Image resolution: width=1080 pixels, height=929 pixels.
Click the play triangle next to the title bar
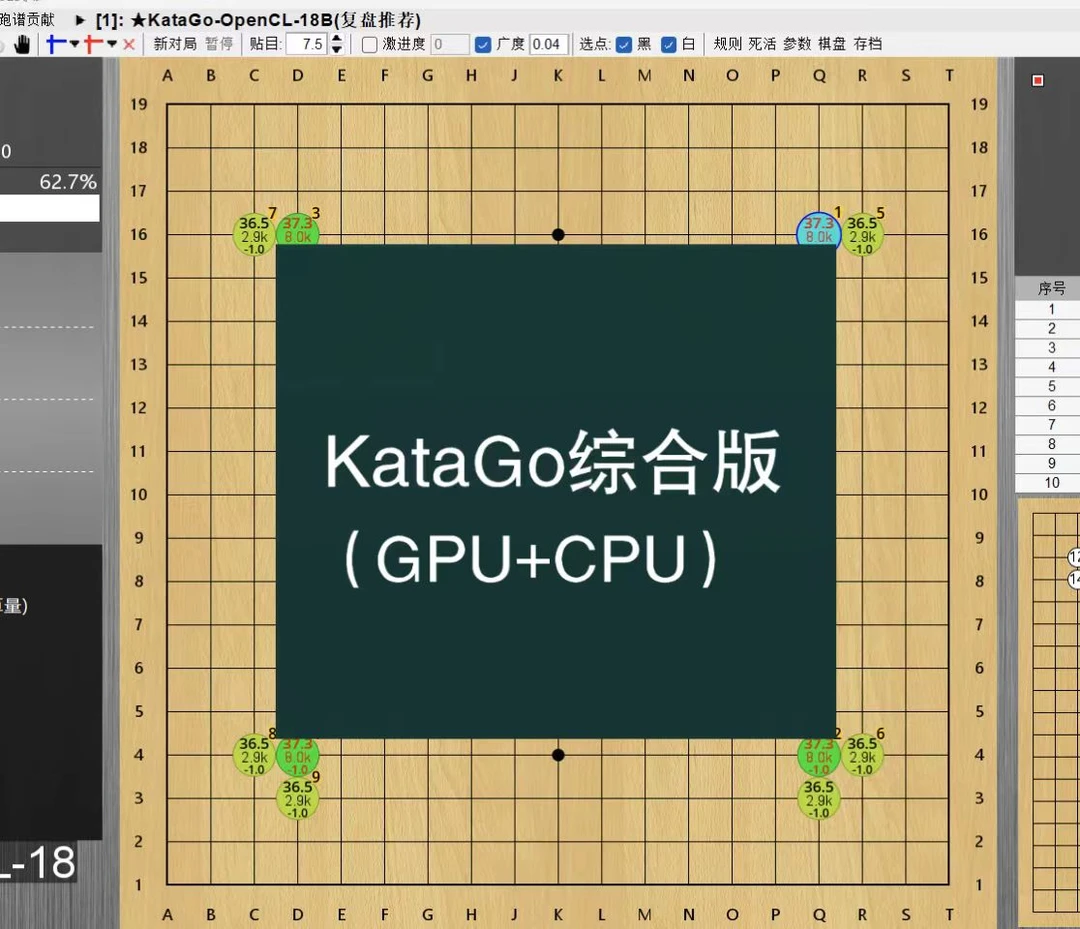(x=78, y=19)
